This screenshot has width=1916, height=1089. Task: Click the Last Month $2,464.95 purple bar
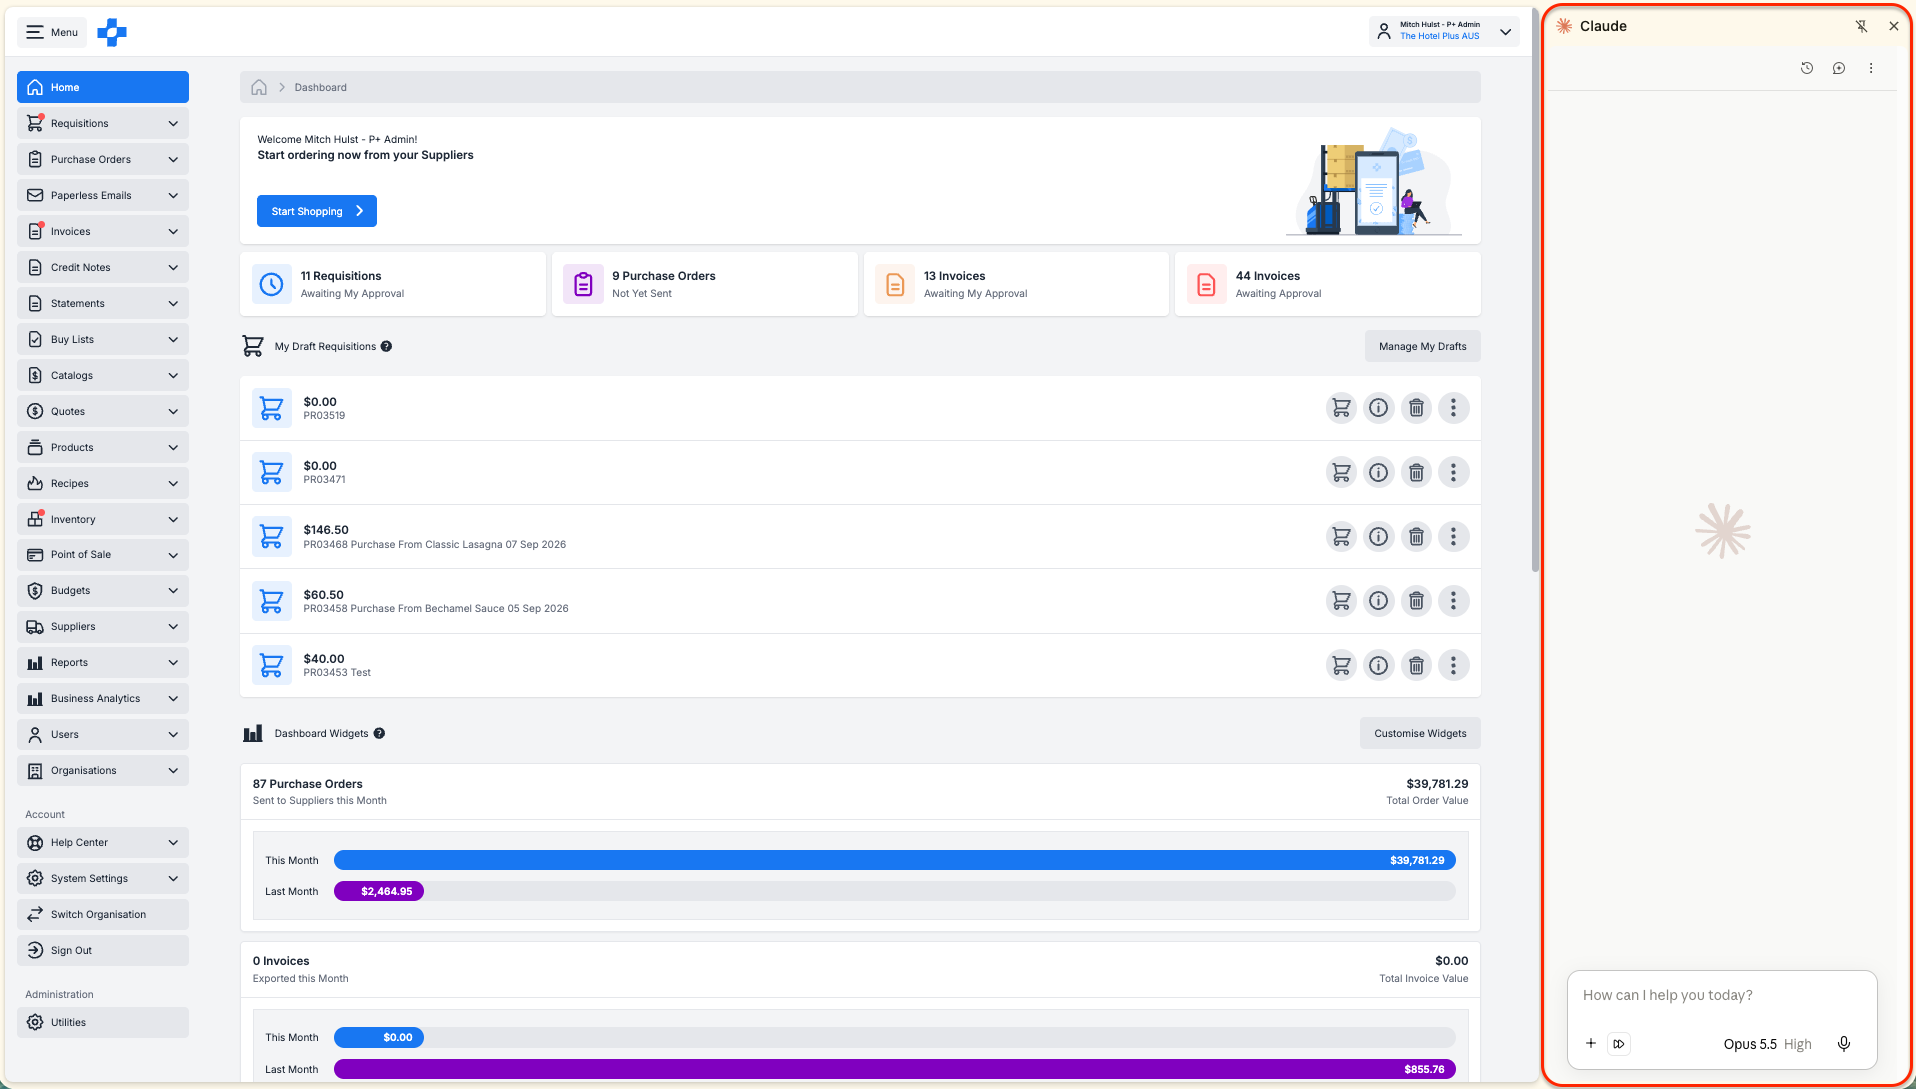379,891
